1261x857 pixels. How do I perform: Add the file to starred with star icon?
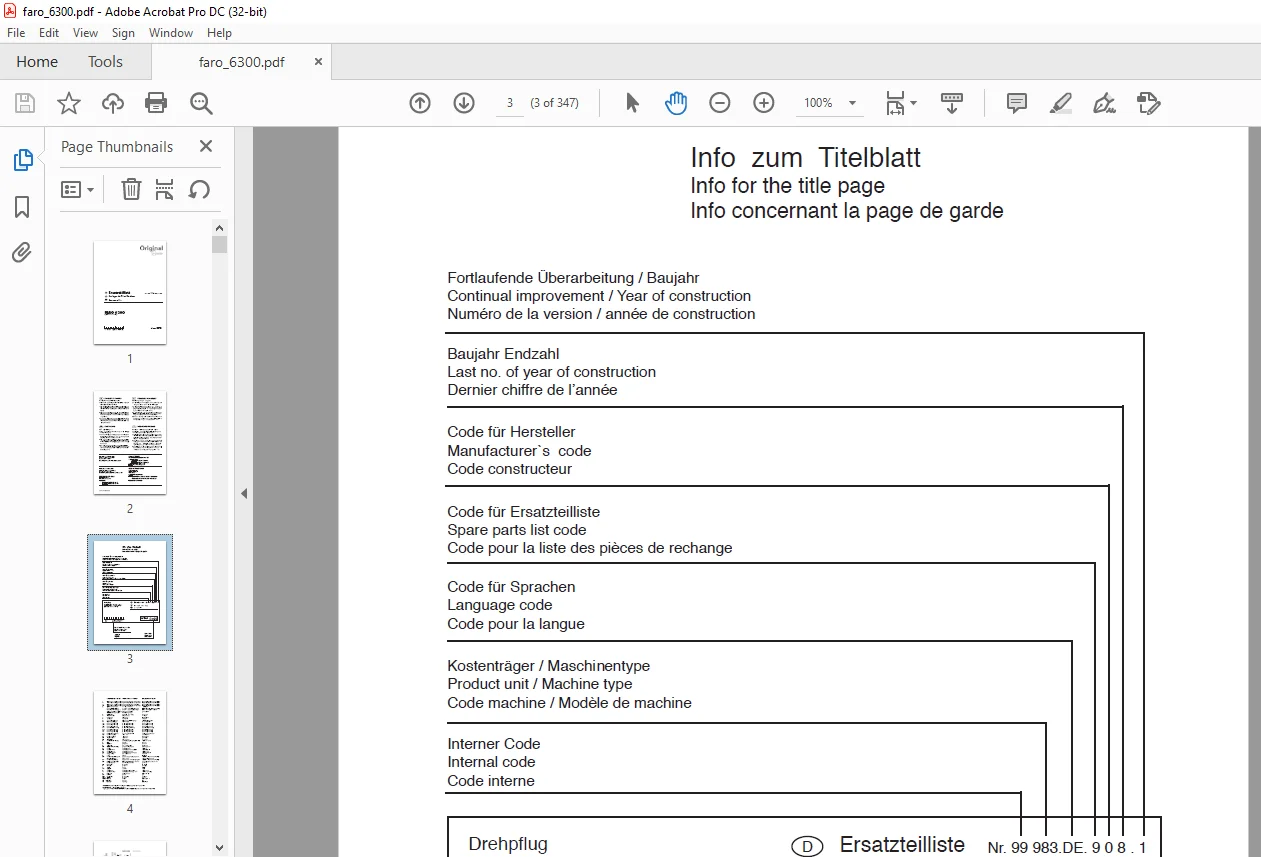(x=68, y=103)
